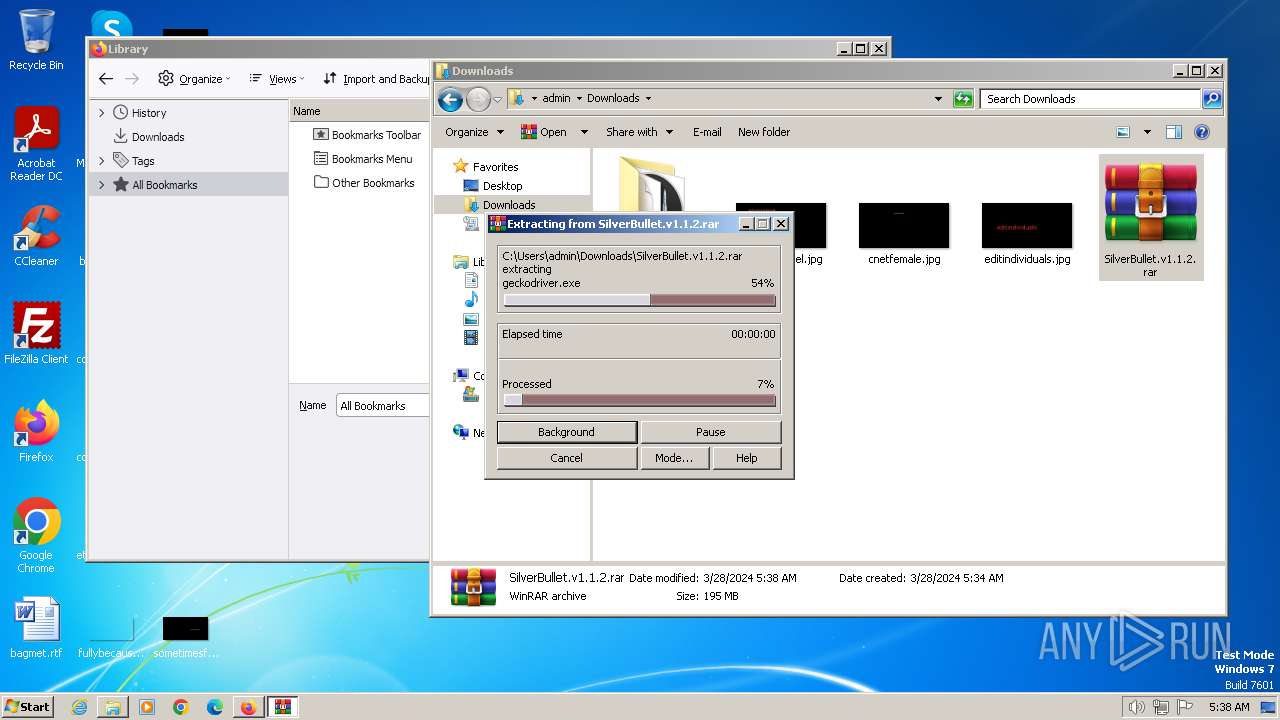This screenshot has width=1280, height=720.
Task: Open Firefox desktop shortcut
Action: [36, 432]
